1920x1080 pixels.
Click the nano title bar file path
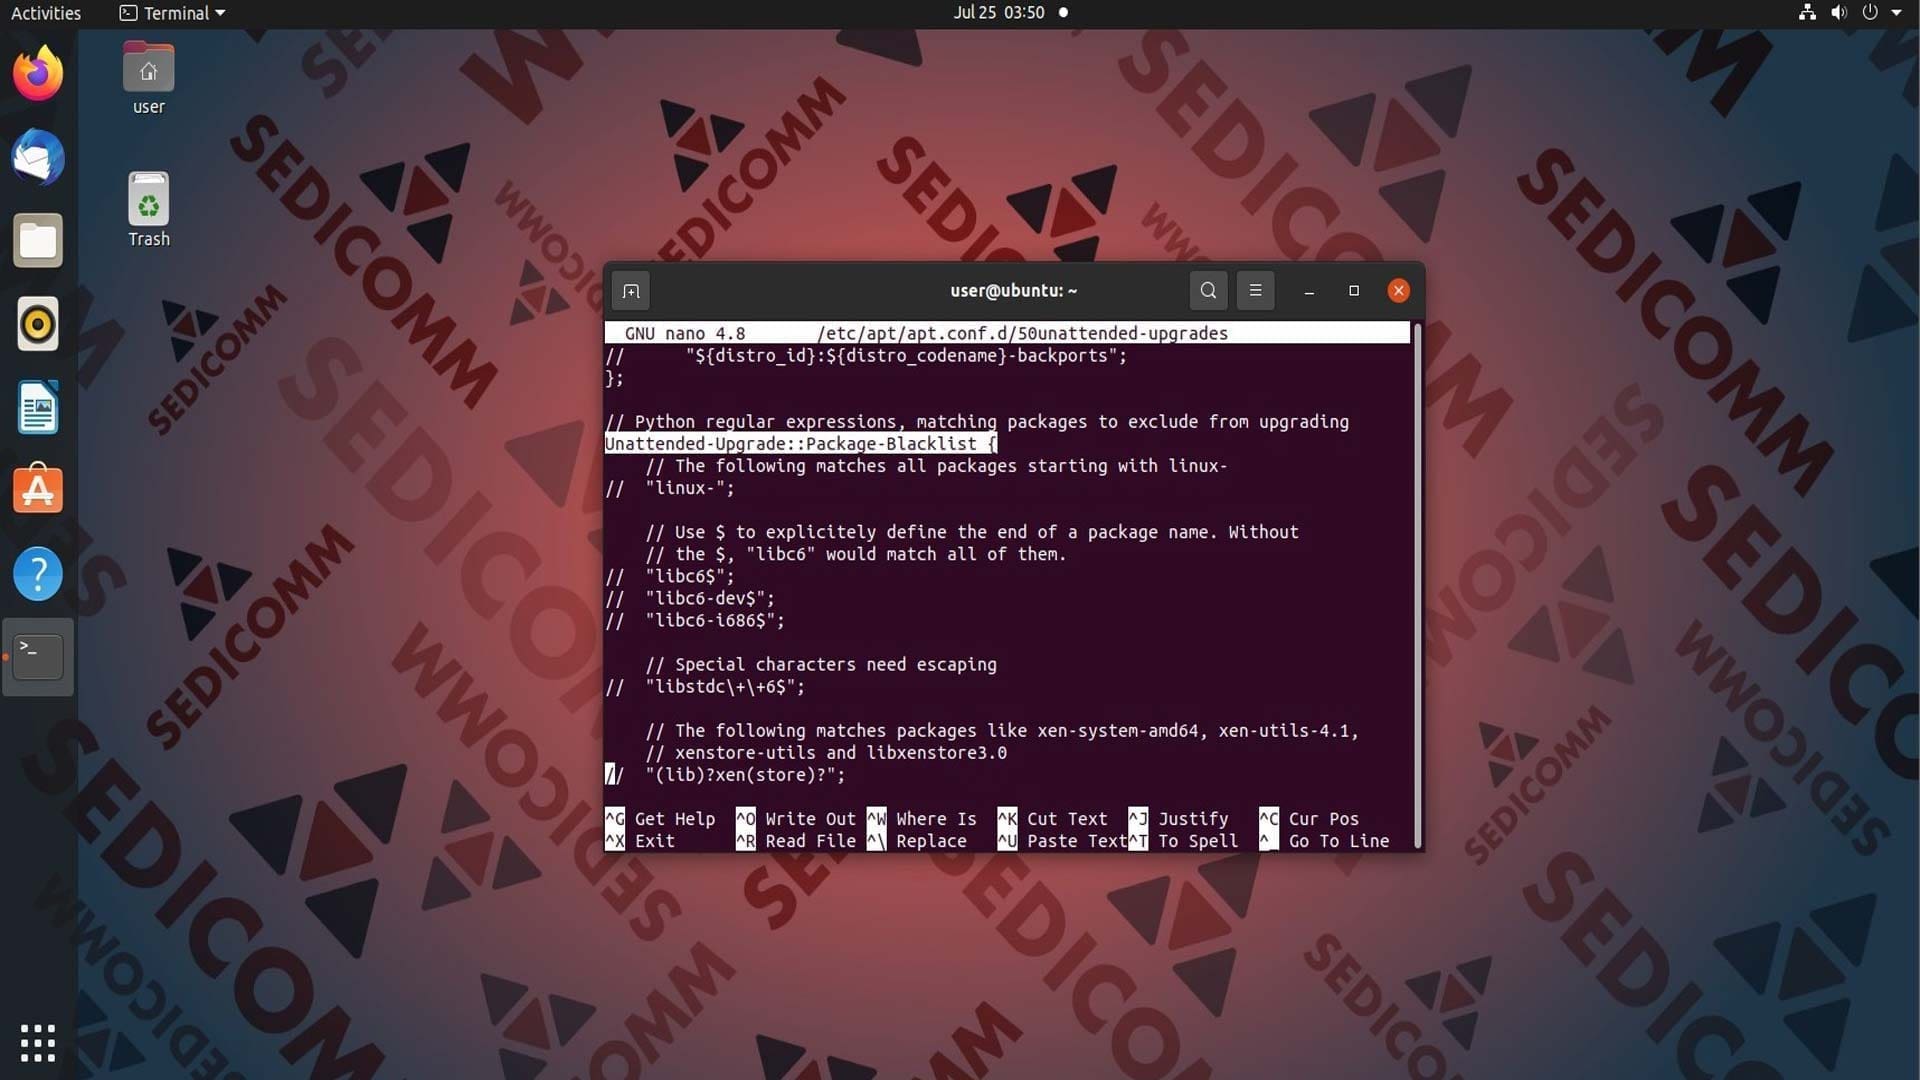tap(1022, 333)
